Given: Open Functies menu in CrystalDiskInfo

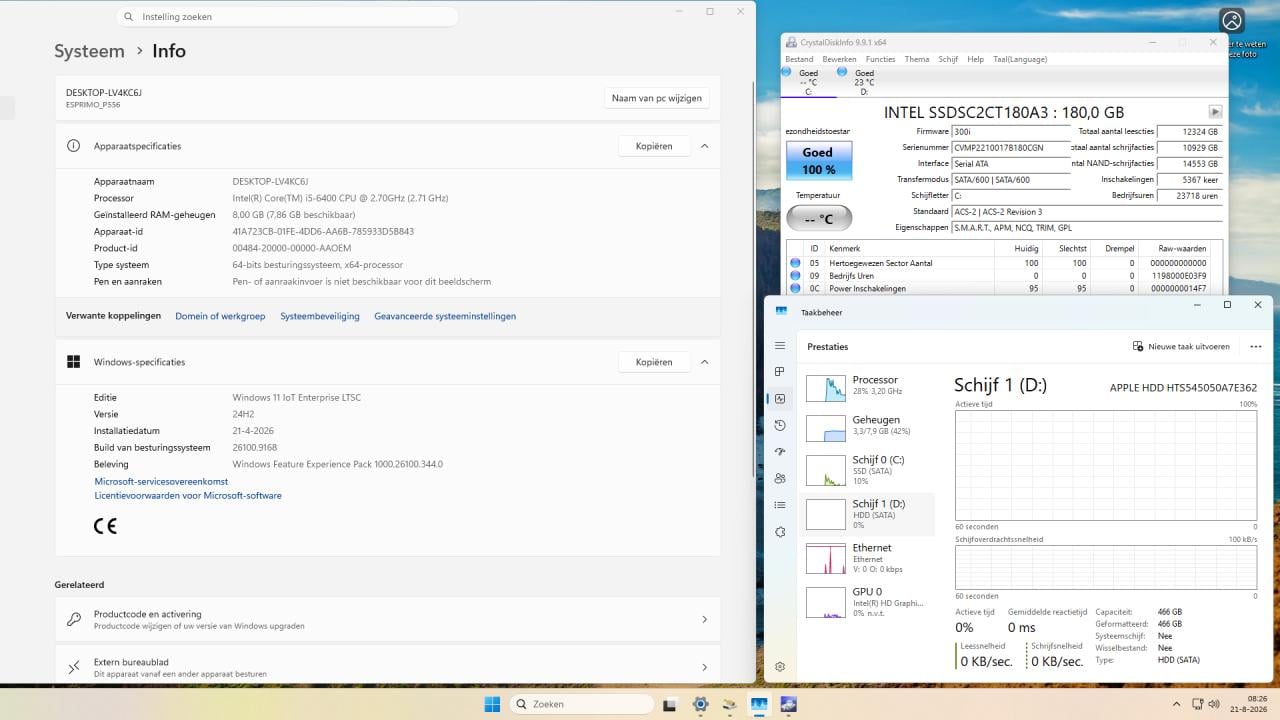Looking at the screenshot, I should (x=881, y=59).
